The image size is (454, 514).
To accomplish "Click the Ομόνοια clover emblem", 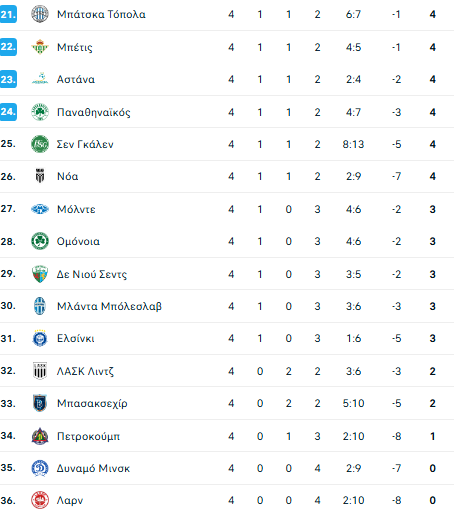I will (40, 241).
